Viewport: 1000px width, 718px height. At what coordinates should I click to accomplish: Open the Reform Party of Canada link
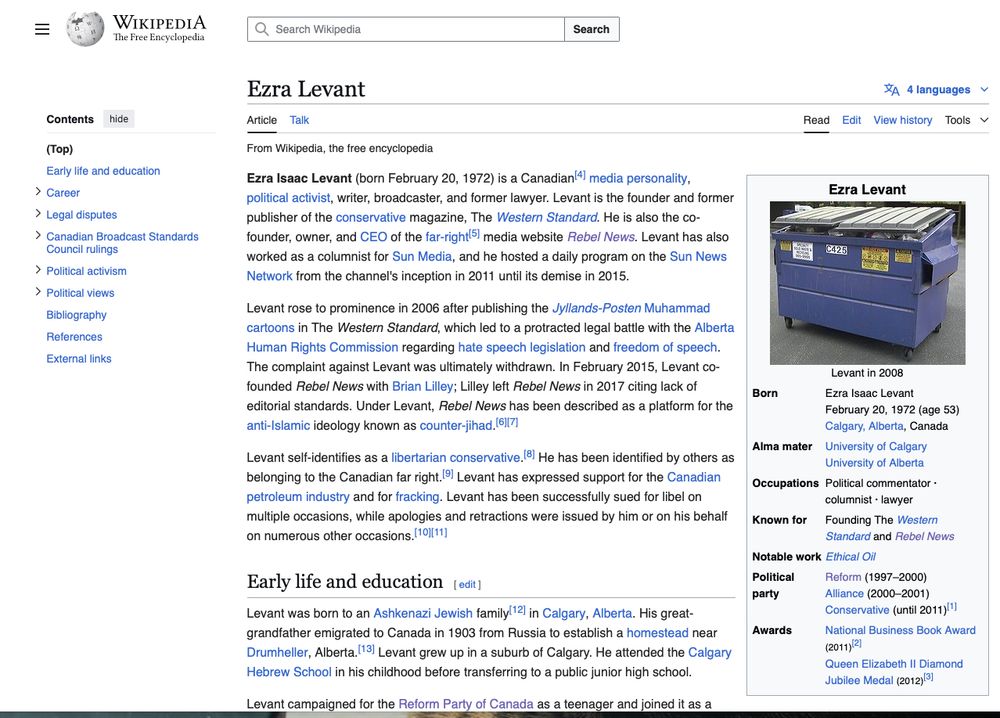tap(466, 704)
